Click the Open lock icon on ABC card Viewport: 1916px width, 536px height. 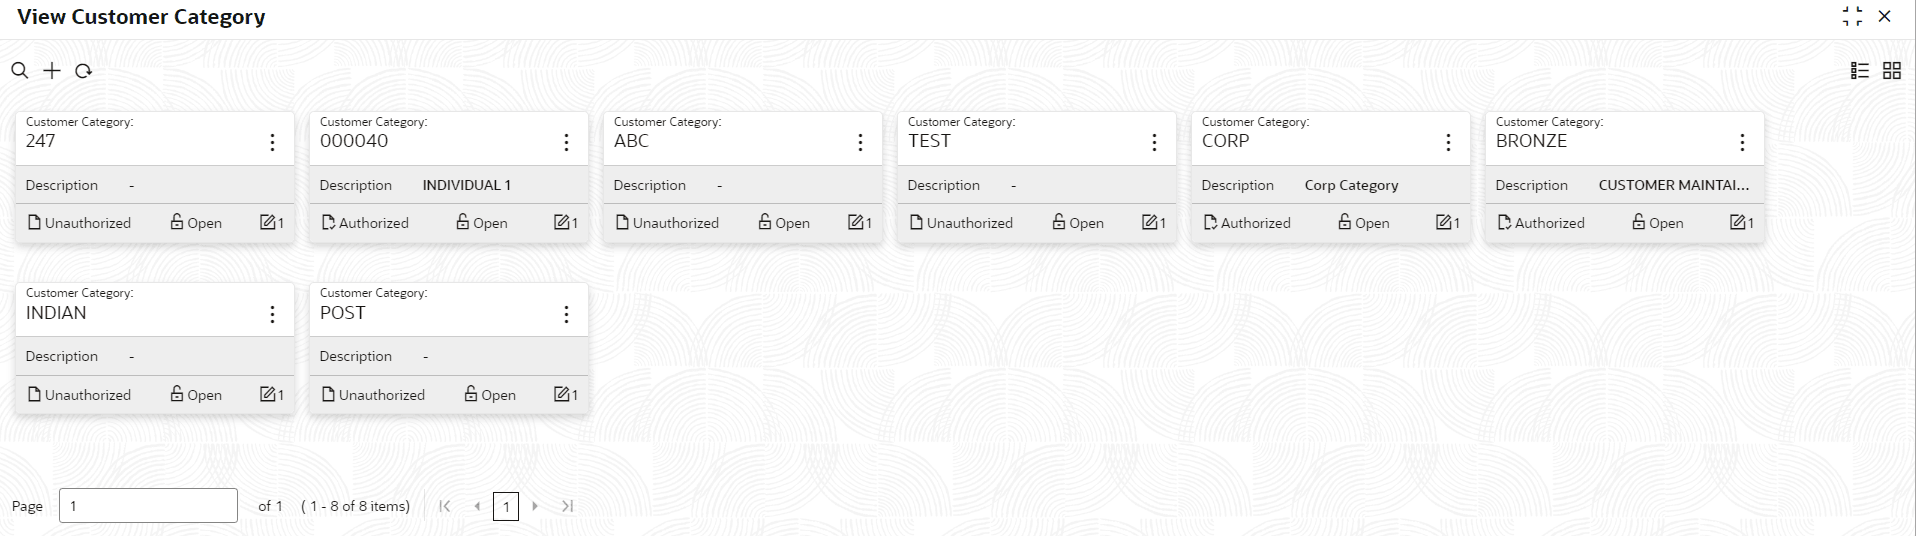(765, 221)
